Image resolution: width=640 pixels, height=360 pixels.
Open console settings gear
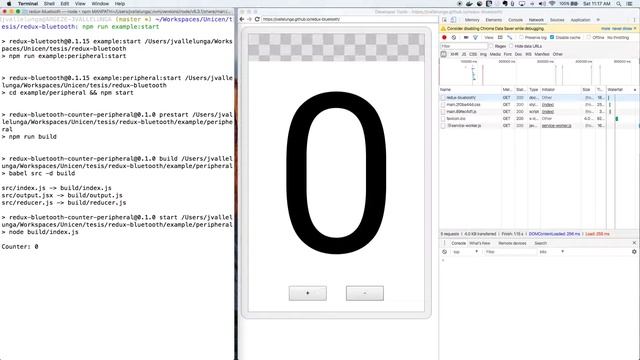634,252
